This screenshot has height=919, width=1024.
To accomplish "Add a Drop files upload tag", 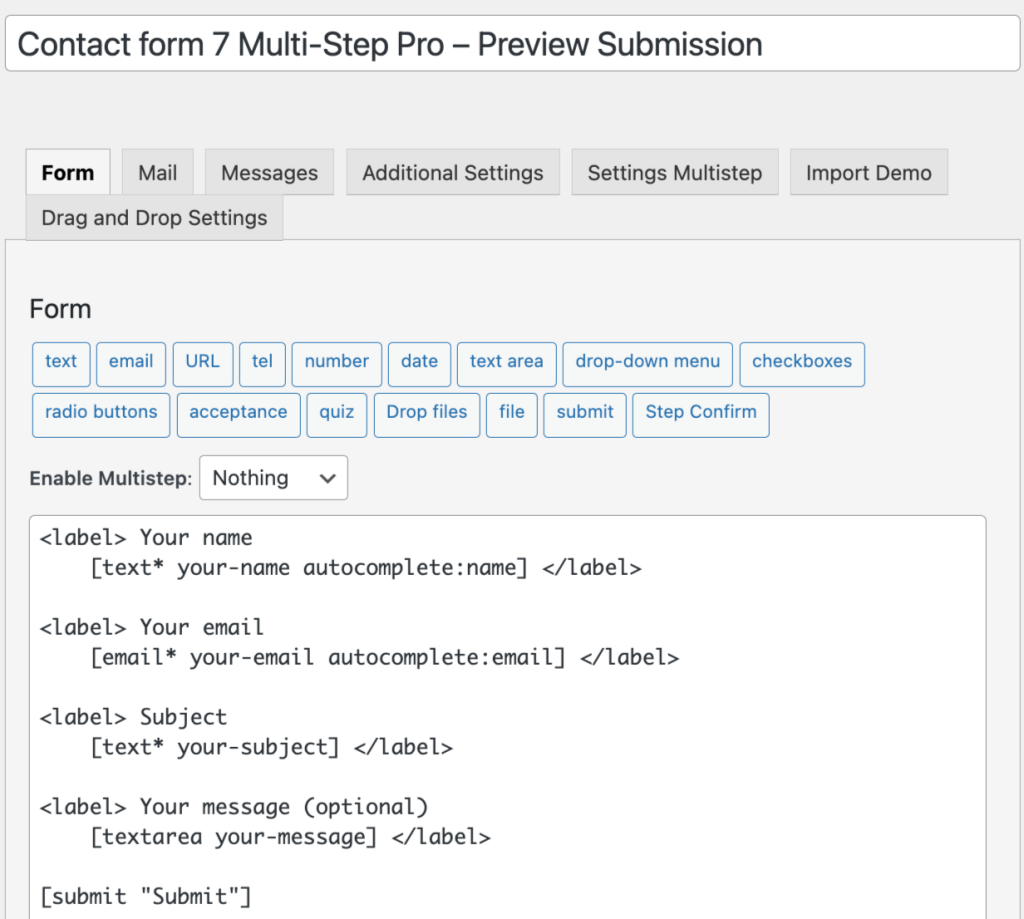I will coord(426,413).
